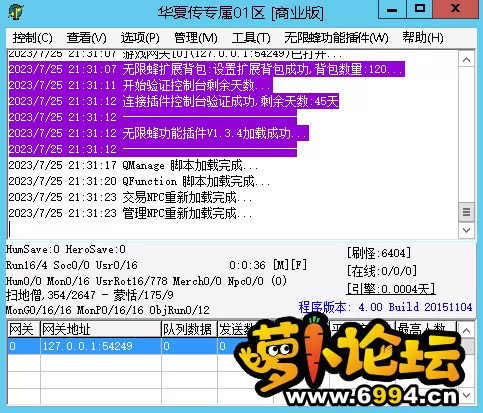Viewport: 483px width, 413px height.
Task: Click log line 管理NPC重新加载完成
Action: [130, 213]
